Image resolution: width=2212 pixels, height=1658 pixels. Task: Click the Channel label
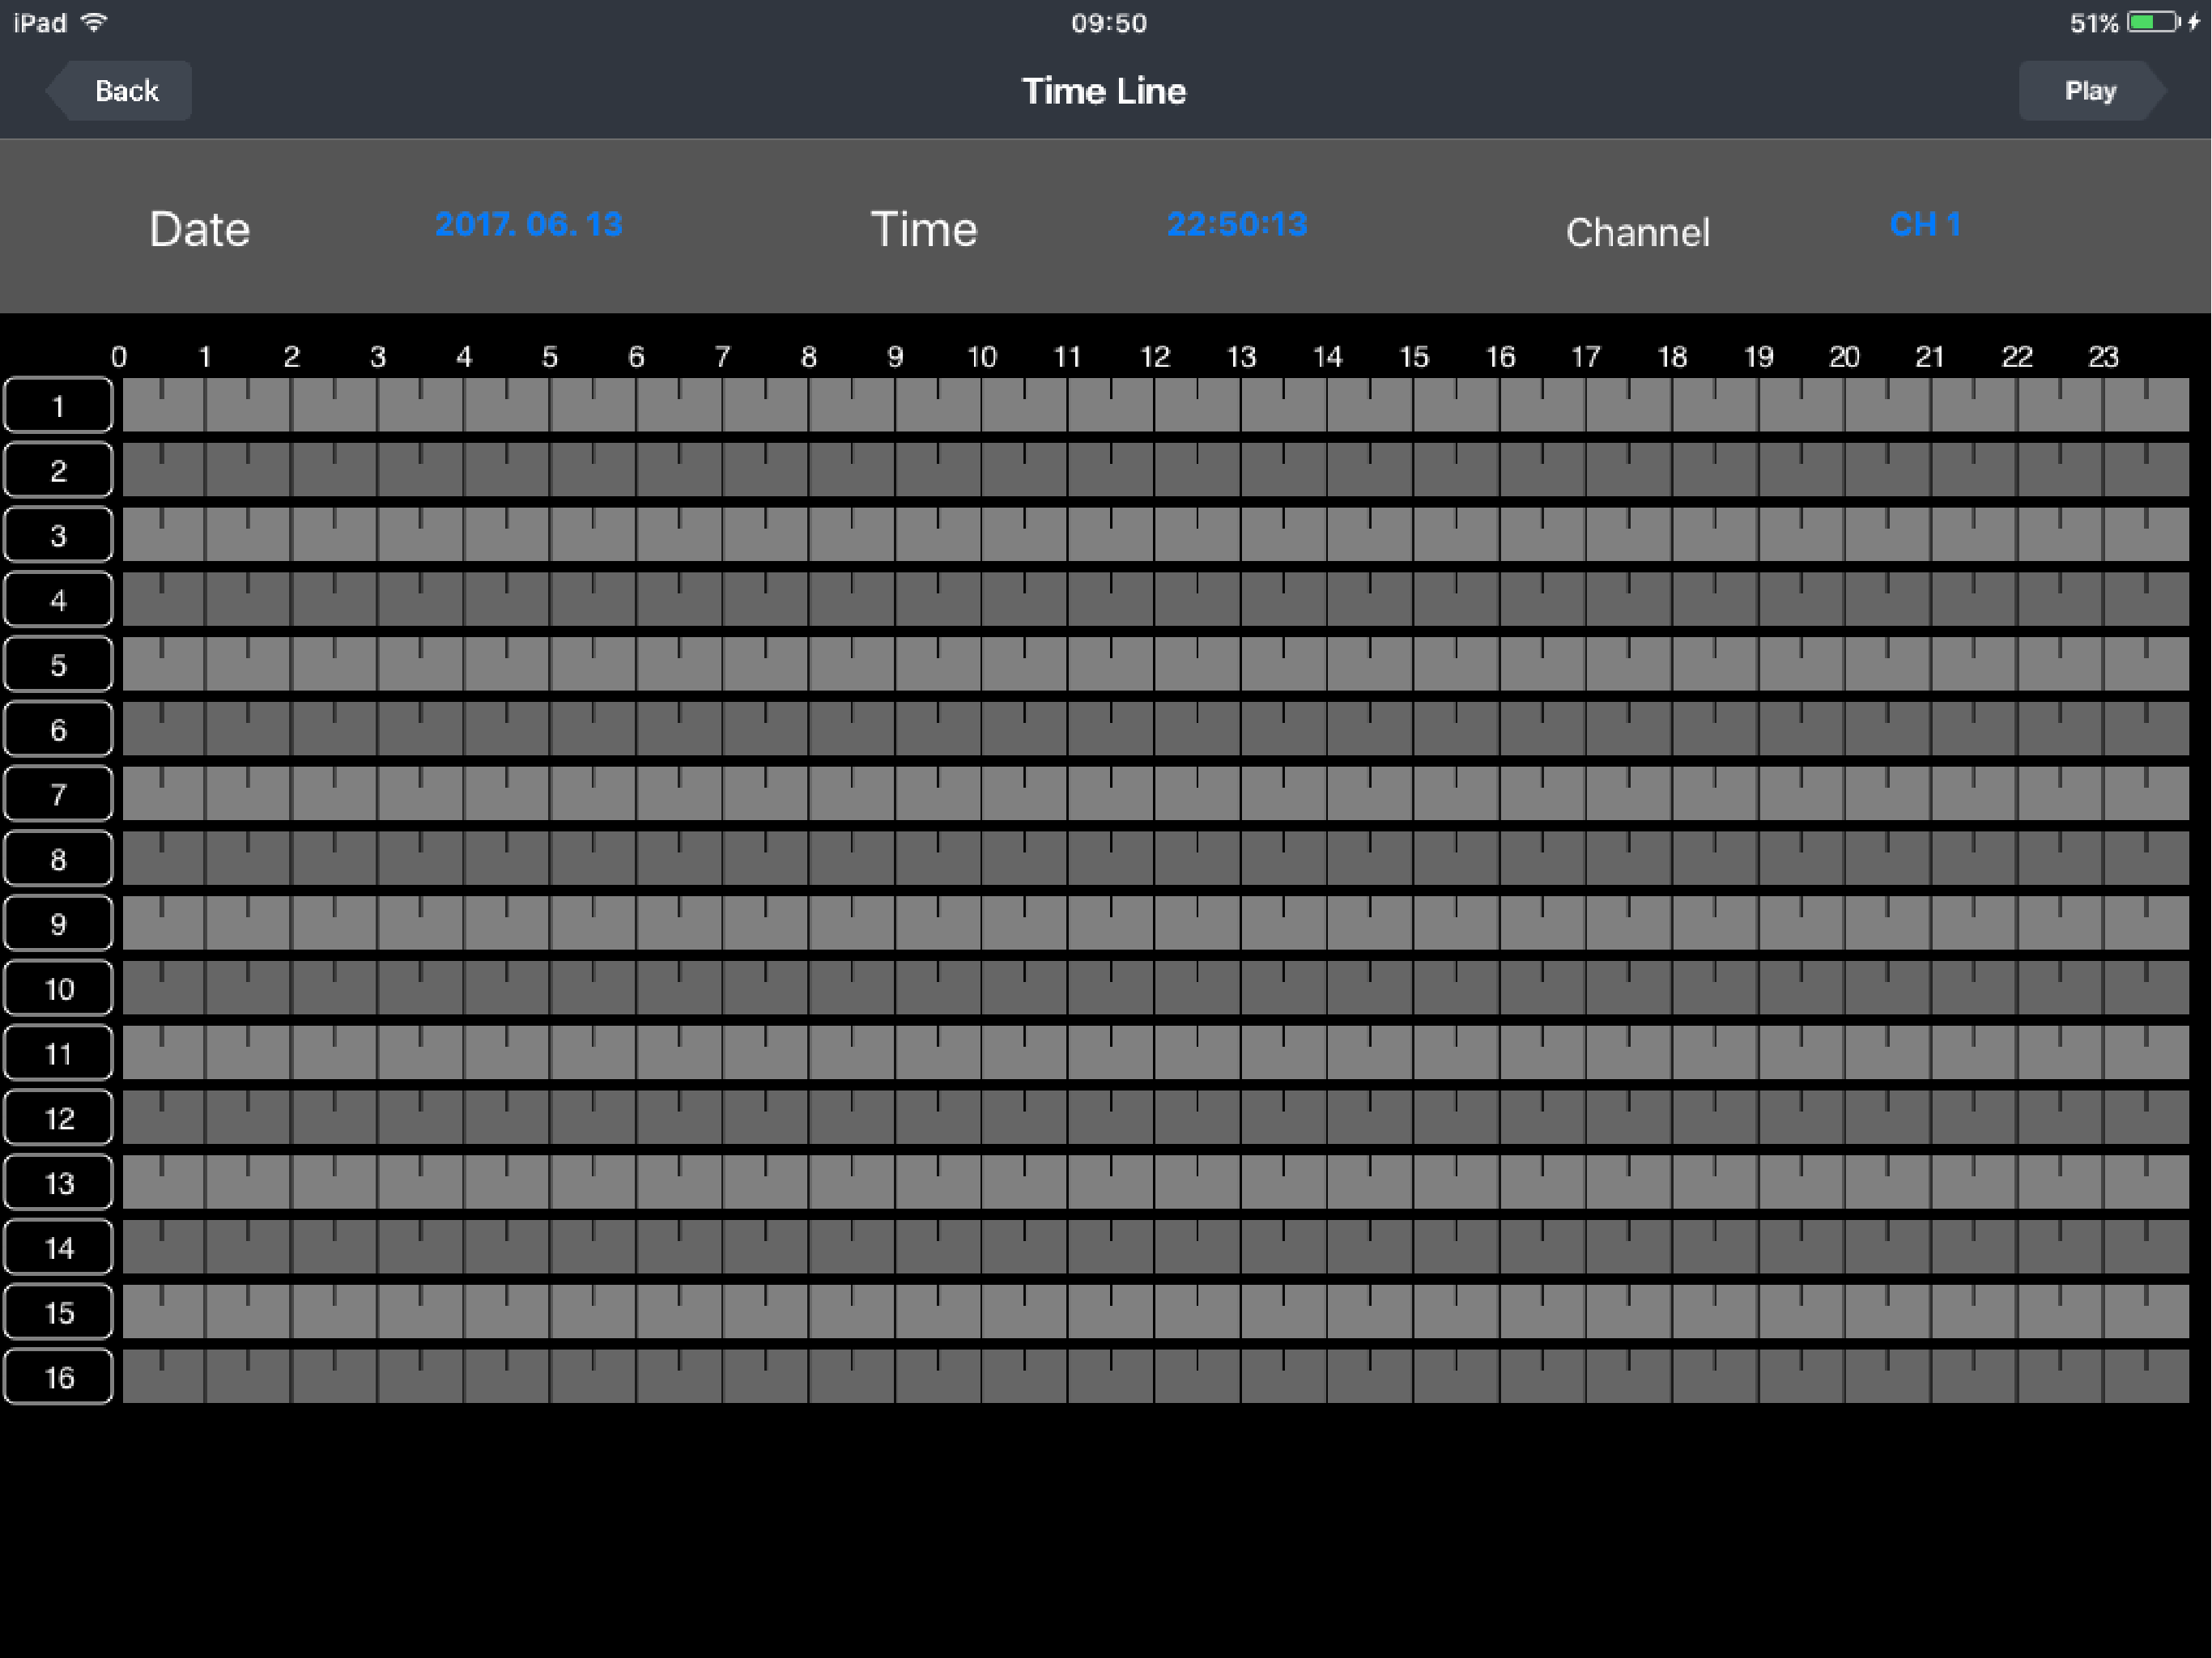[1637, 232]
